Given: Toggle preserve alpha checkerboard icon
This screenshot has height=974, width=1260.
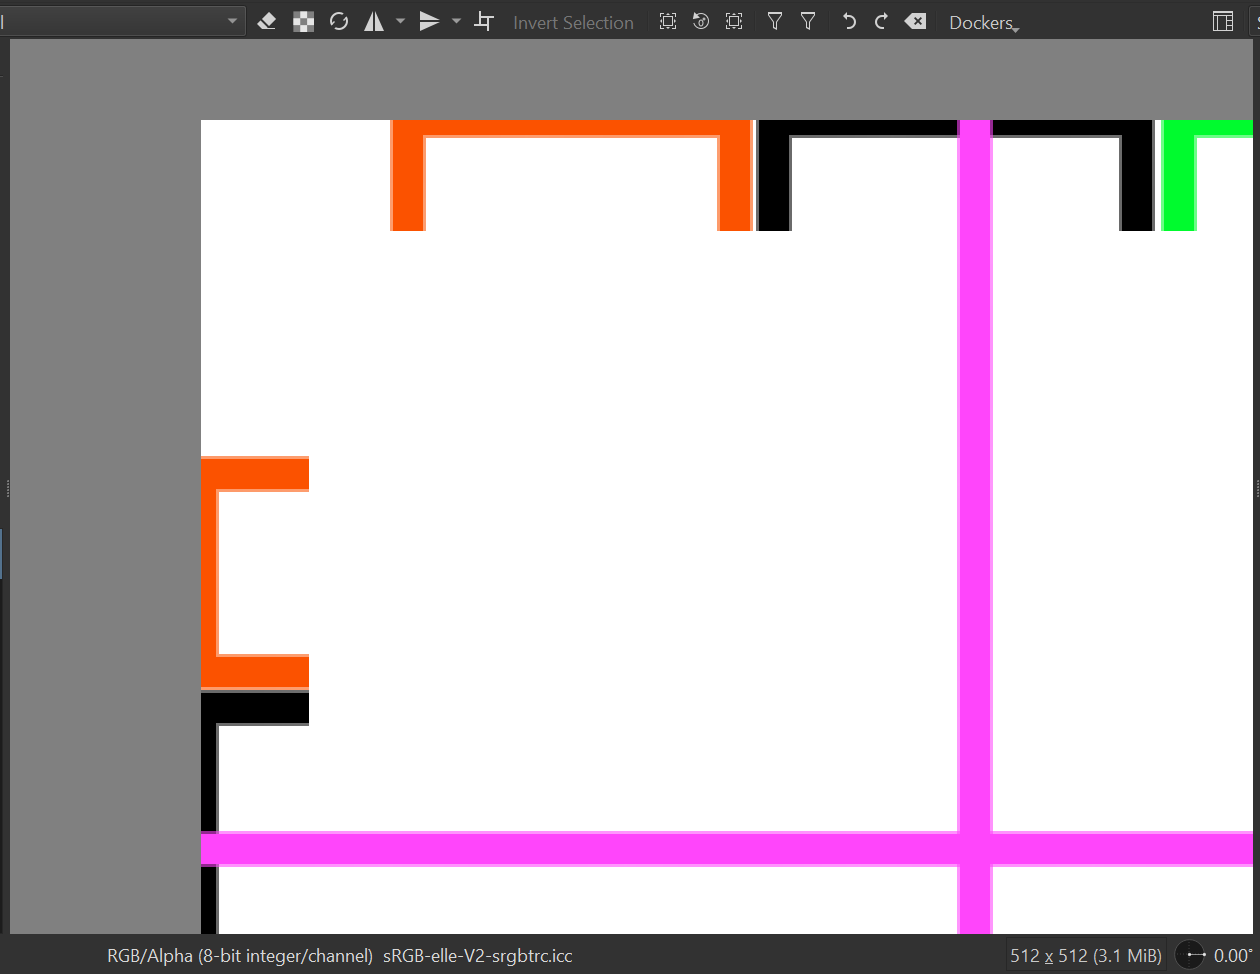Looking at the screenshot, I should pos(303,21).
